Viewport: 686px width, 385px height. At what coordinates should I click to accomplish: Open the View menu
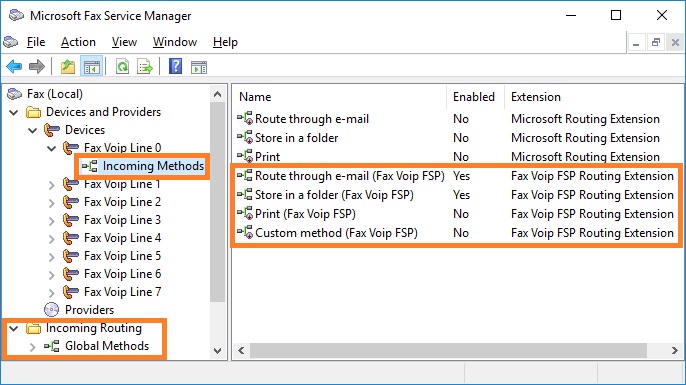pyautogui.click(x=124, y=42)
